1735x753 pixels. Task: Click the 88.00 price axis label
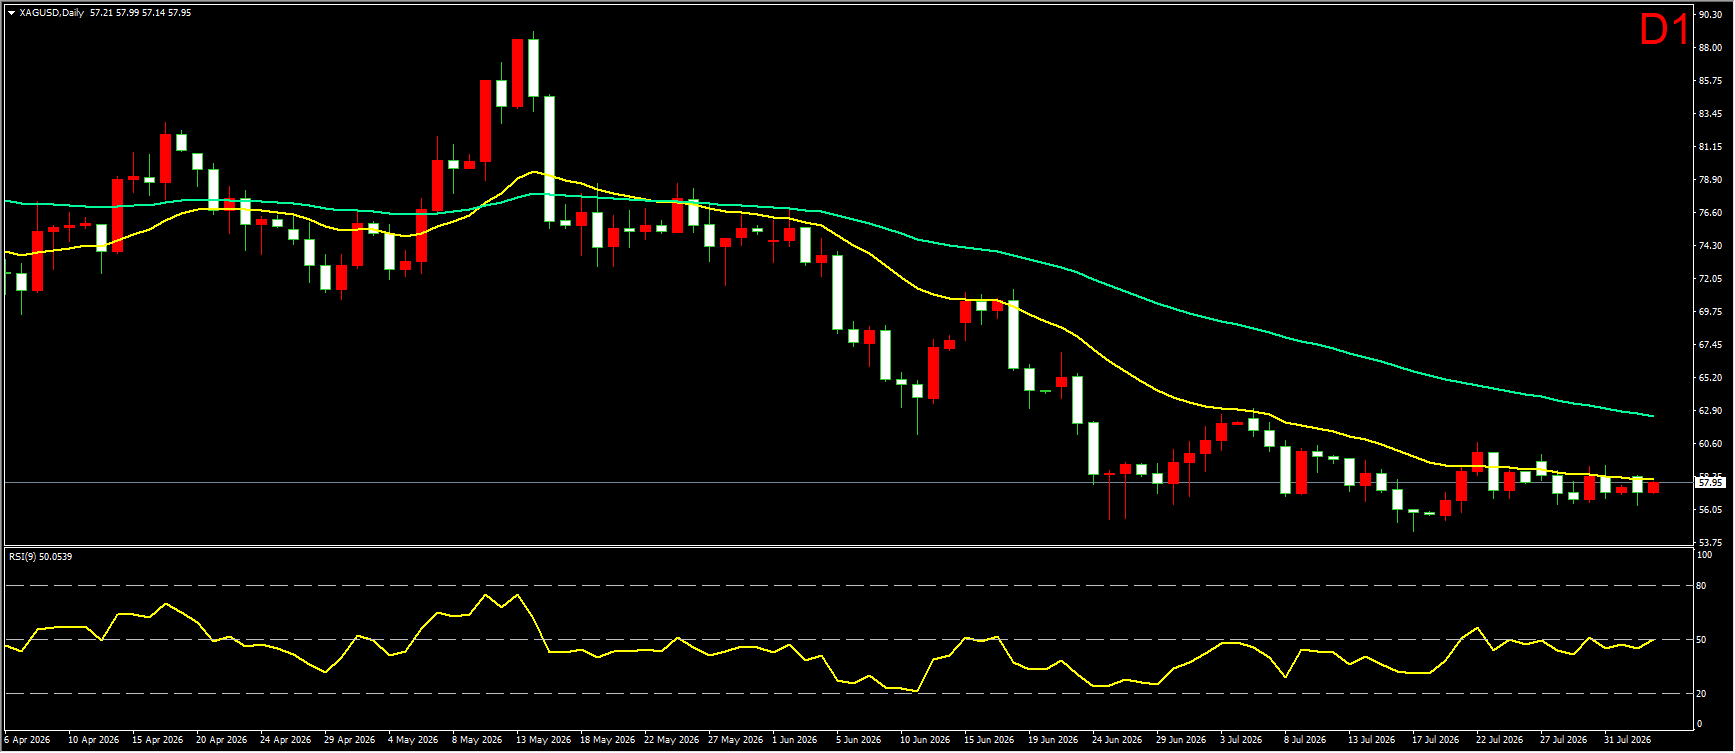click(x=1710, y=48)
